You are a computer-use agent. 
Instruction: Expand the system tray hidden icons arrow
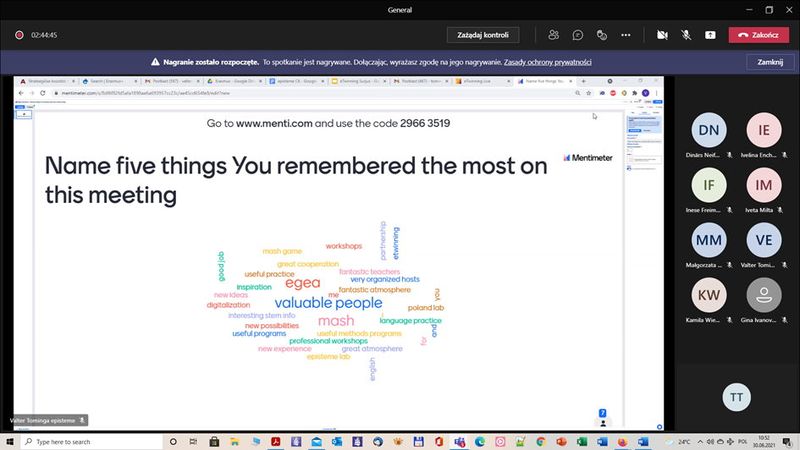(x=701, y=441)
